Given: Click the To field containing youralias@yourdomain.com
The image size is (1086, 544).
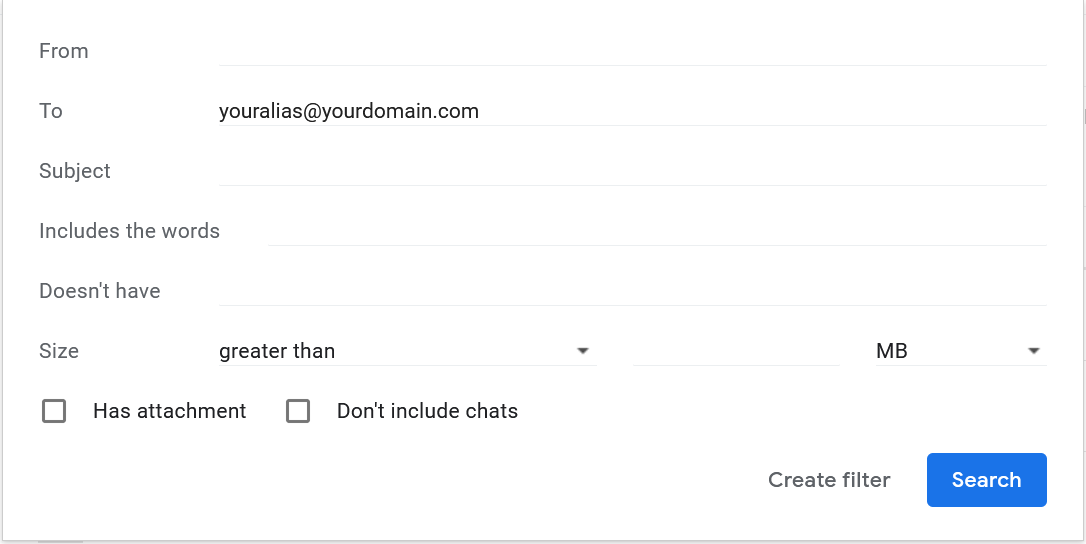Looking at the screenshot, I should coord(632,111).
